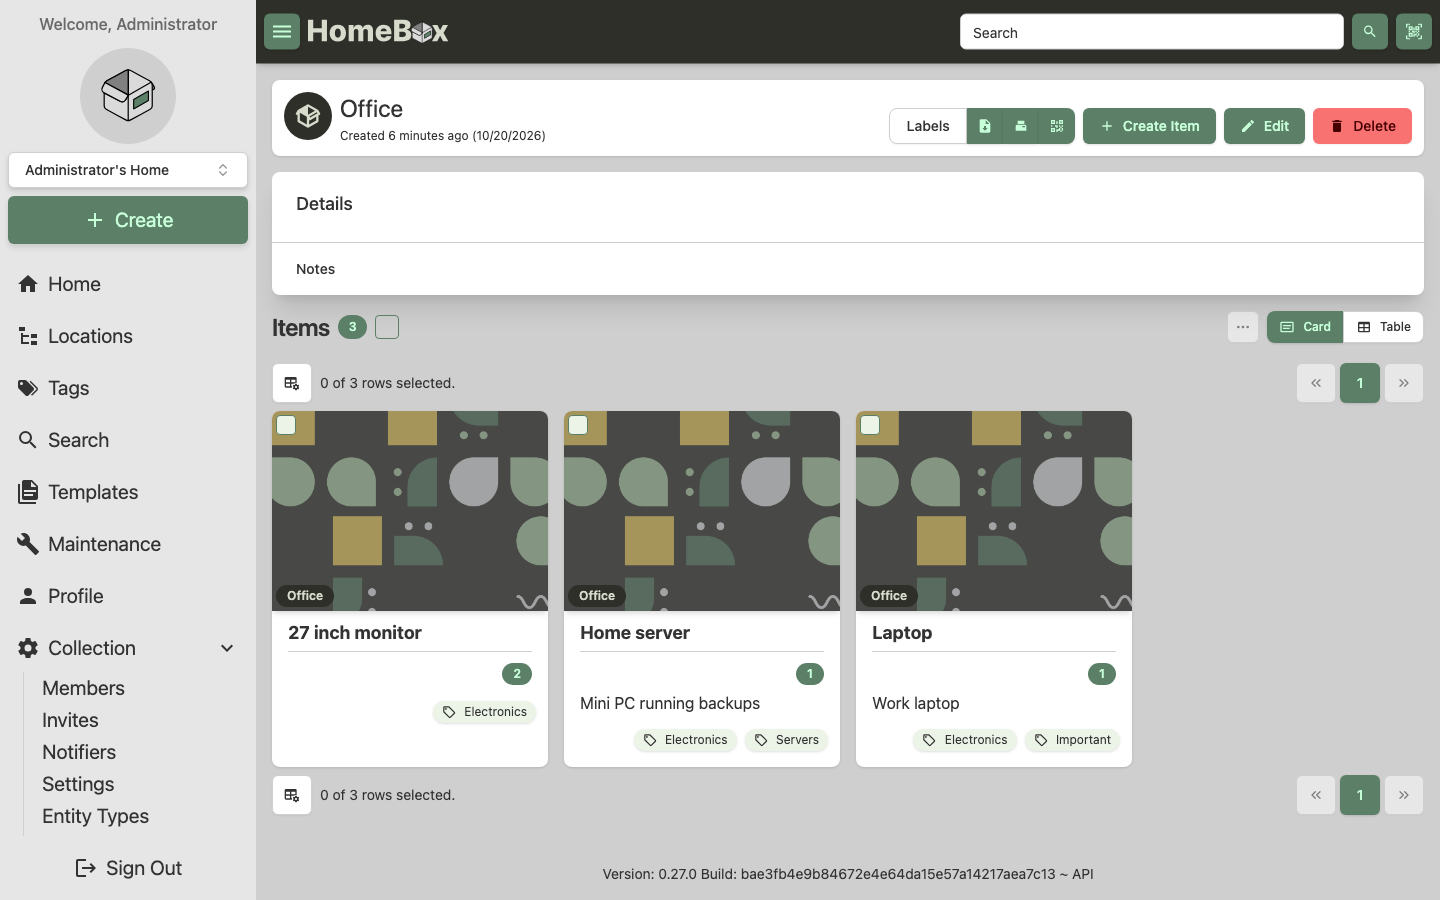
Task: Click the magnifier search submit button
Action: click(x=1370, y=32)
